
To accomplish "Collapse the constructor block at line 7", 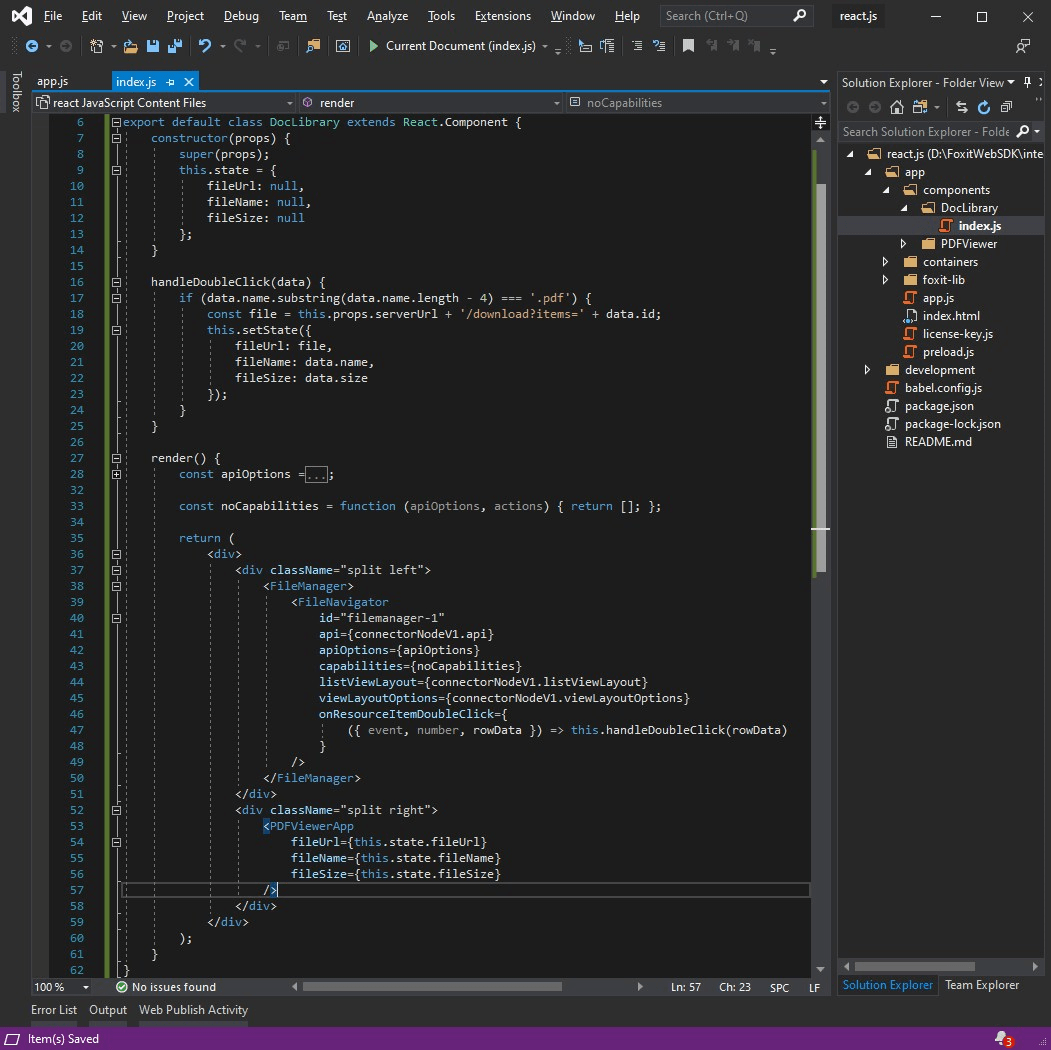I will 116,139.
